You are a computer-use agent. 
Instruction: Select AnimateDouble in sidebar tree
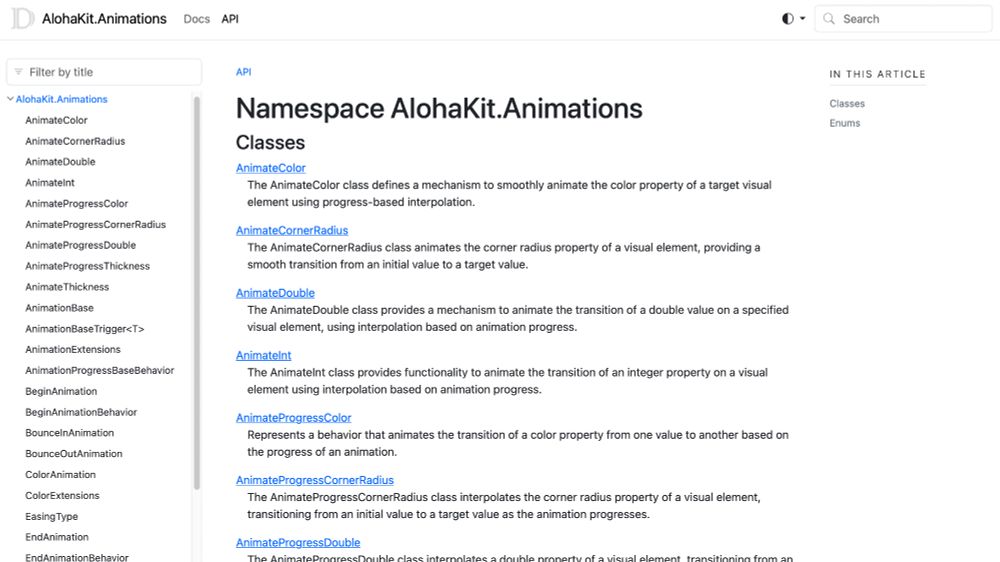click(60, 162)
